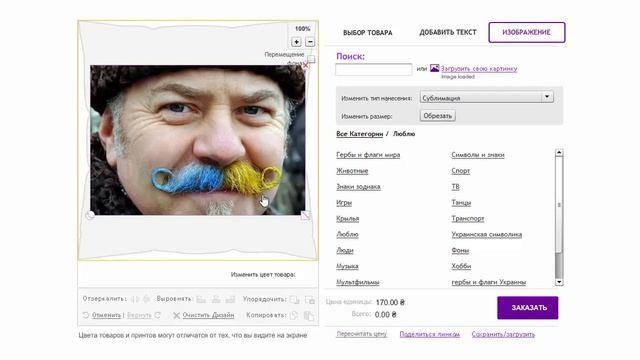Click Очистить Дизайн link
Image resolution: width=640 pixels, height=360 pixels.
coord(208,315)
